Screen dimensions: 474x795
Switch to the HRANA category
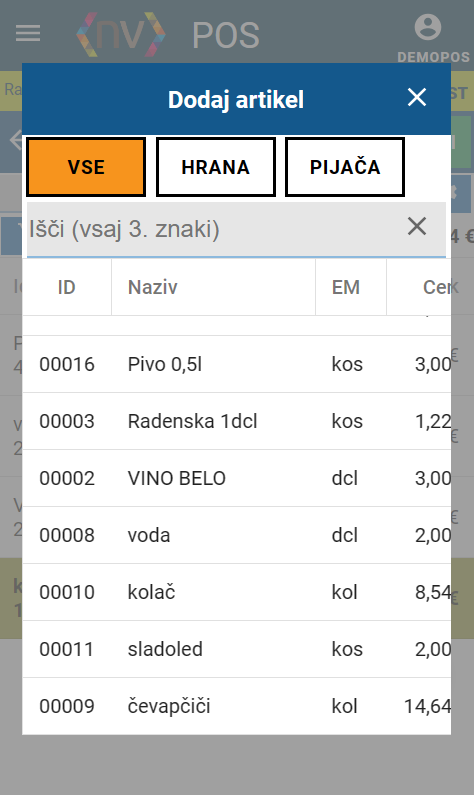pos(215,167)
